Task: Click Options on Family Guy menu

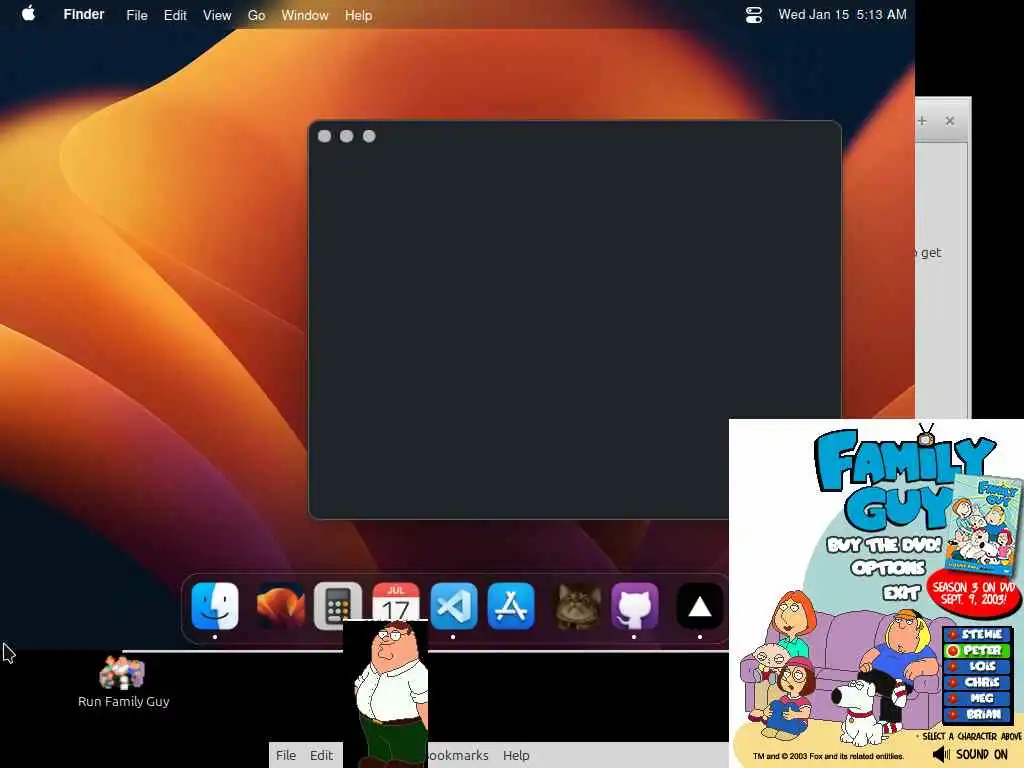Action: (x=888, y=568)
